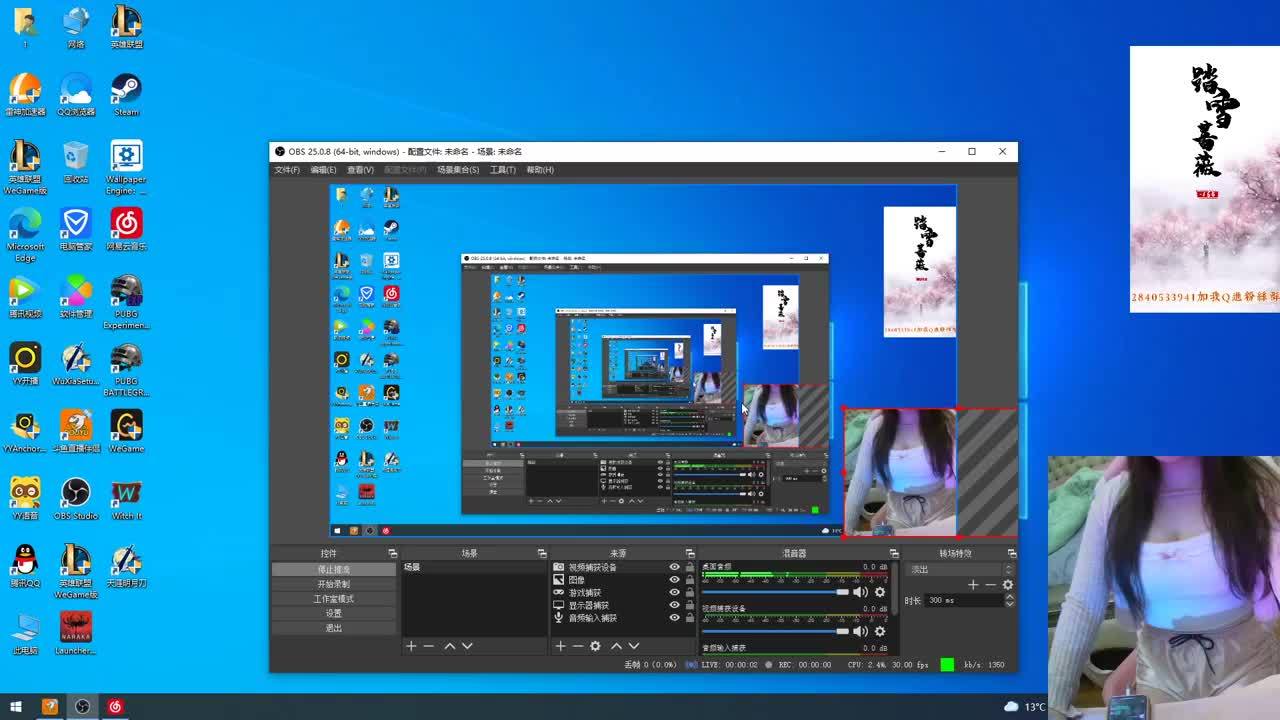
Task: Open the 文件(F) menu
Action: click(x=287, y=170)
